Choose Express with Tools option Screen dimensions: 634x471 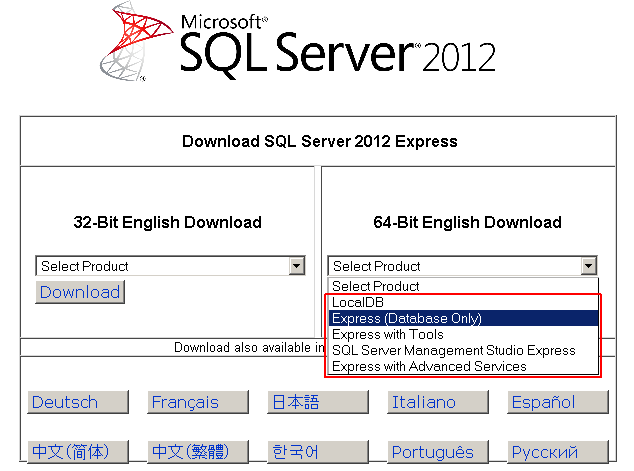463,334
